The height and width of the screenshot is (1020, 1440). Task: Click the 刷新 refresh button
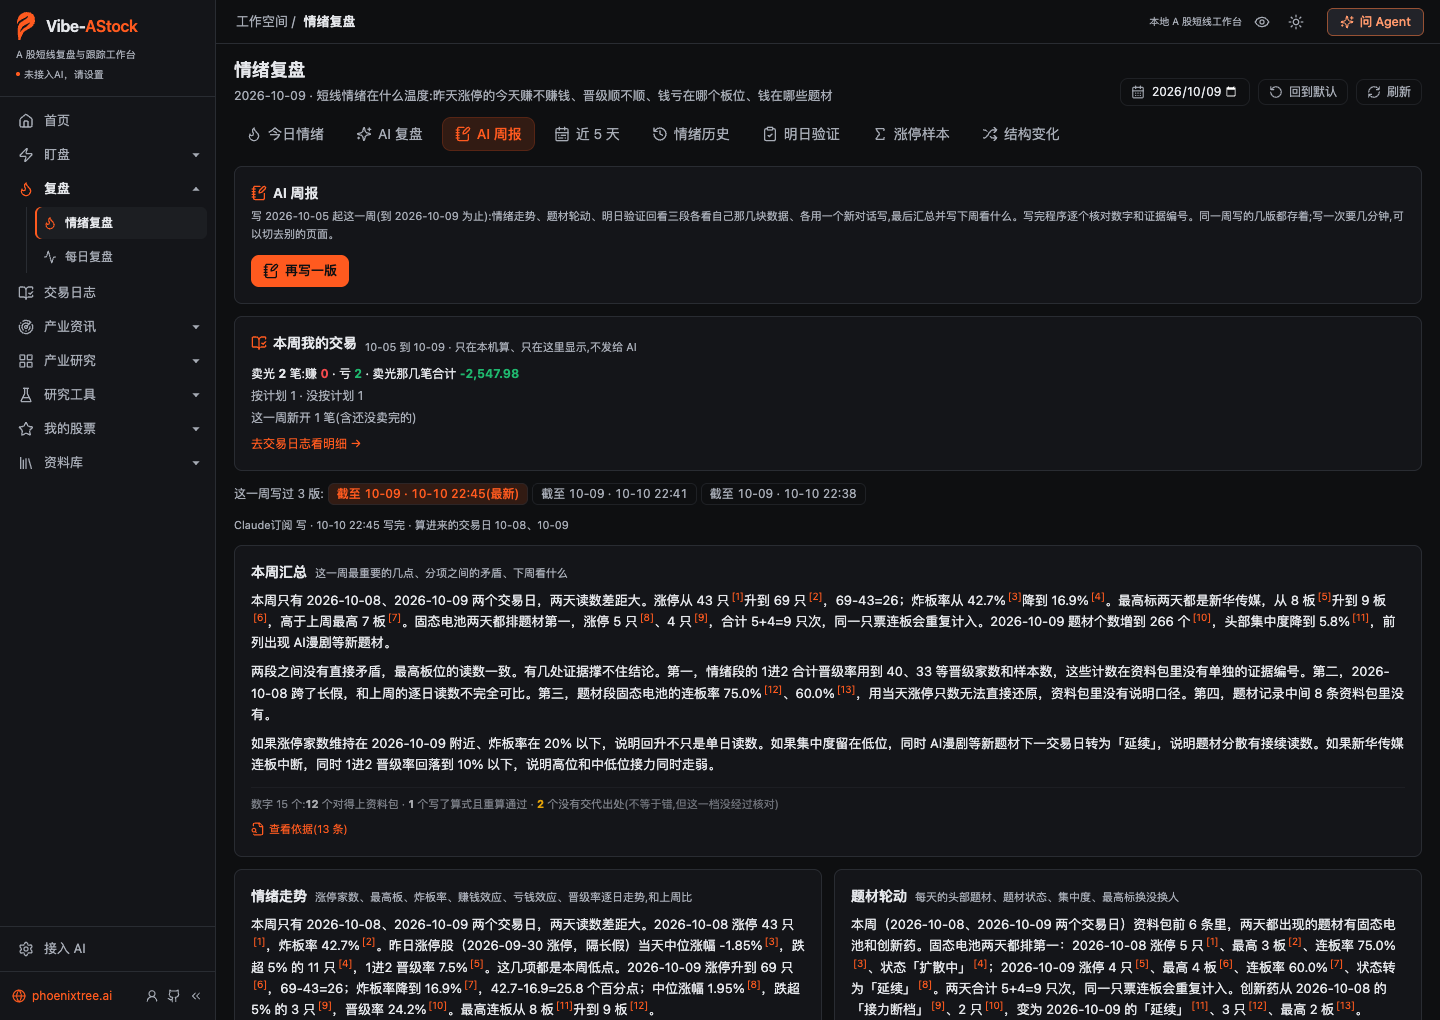click(x=1389, y=92)
